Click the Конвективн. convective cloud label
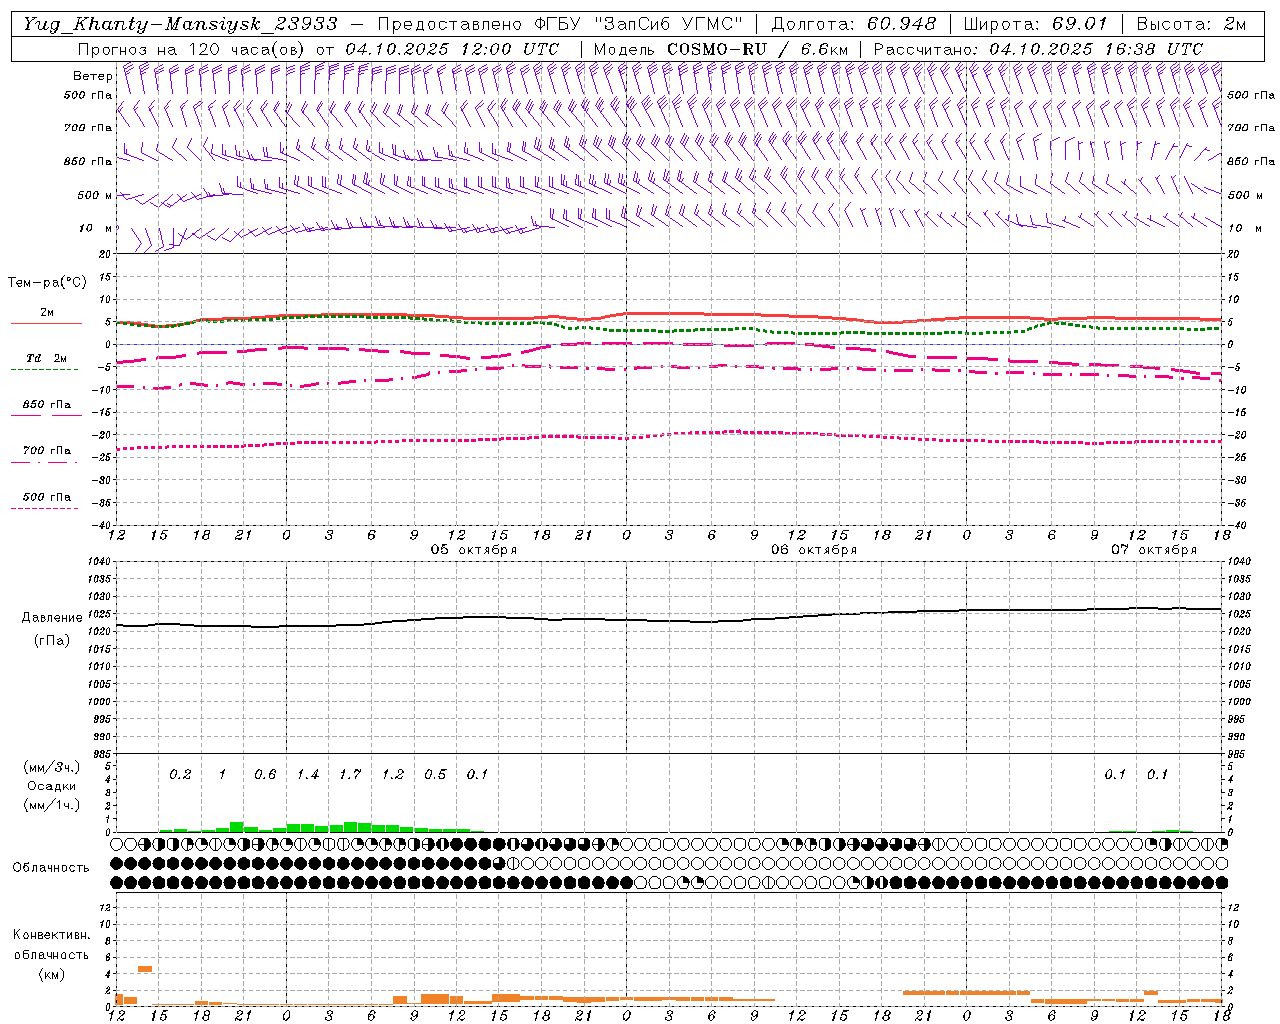The image size is (1280, 1024). coord(51,935)
